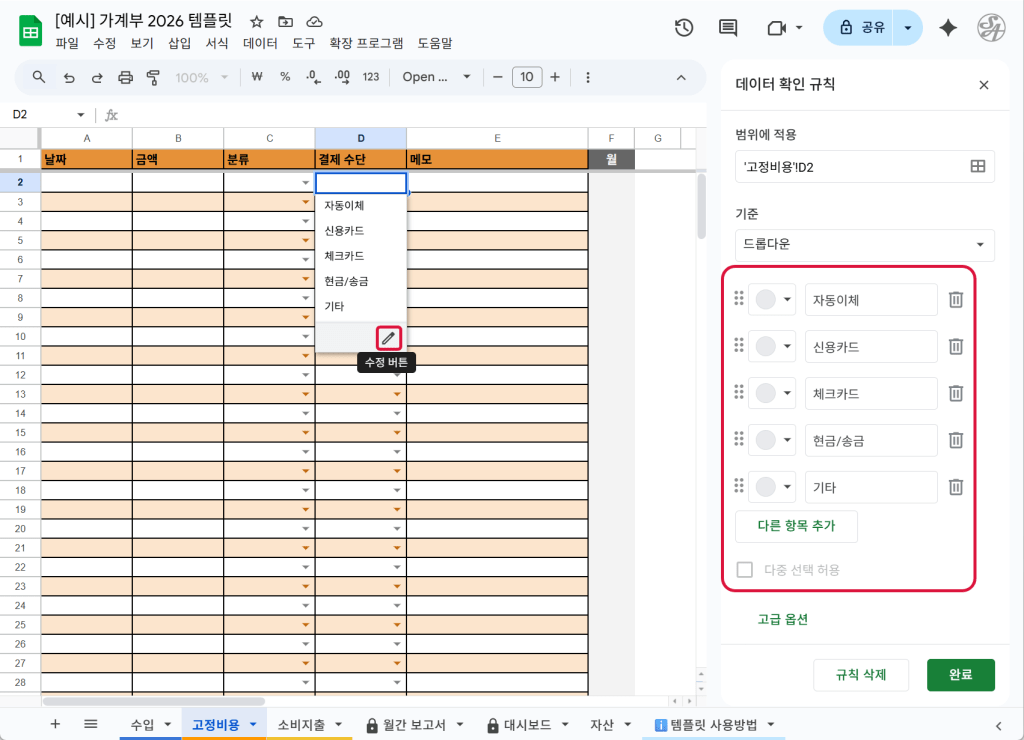1024x740 pixels.
Task: Enable the 다중 선택 허용 checkbox
Action: (744, 570)
